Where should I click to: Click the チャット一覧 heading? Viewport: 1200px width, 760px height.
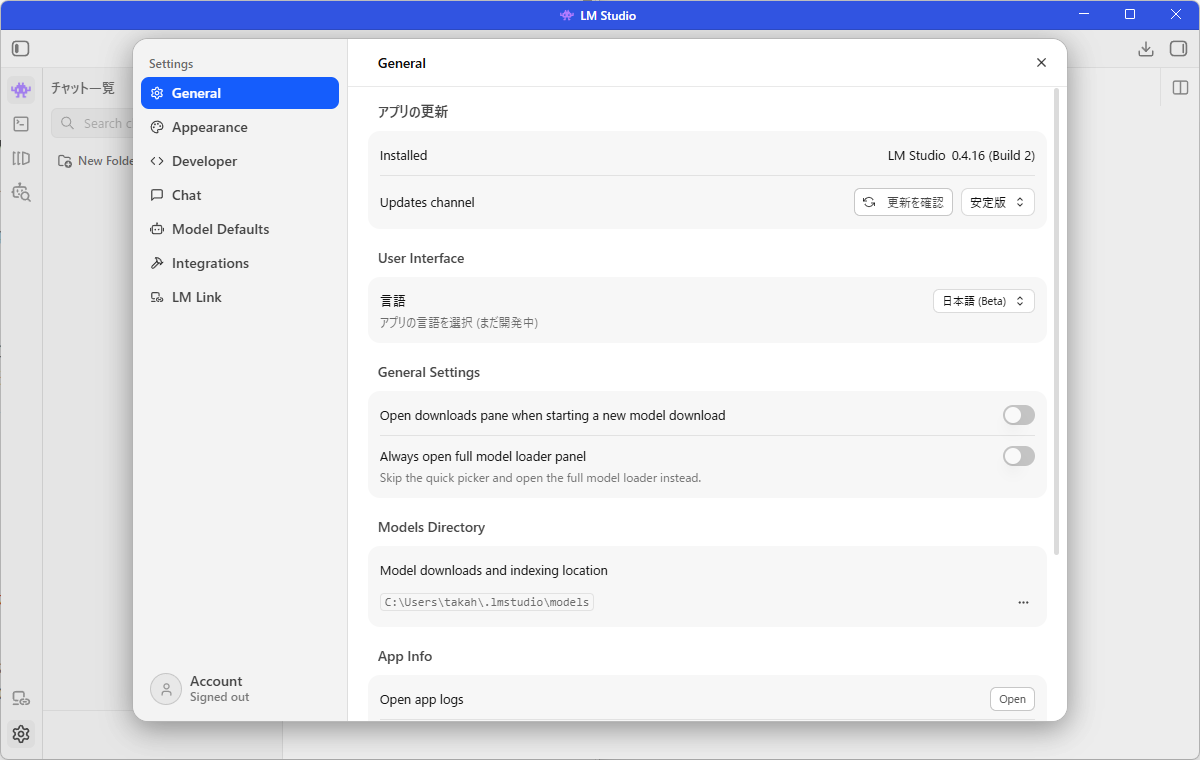pos(83,88)
